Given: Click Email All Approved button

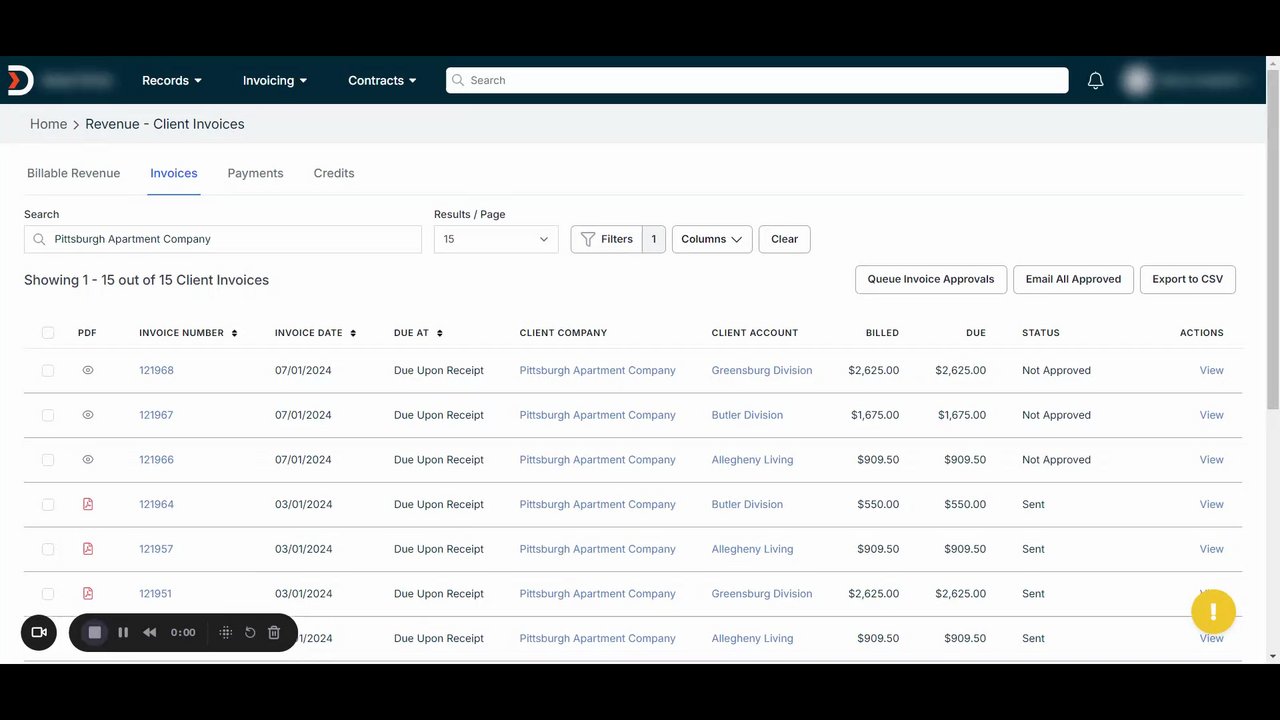Looking at the screenshot, I should coord(1073,279).
